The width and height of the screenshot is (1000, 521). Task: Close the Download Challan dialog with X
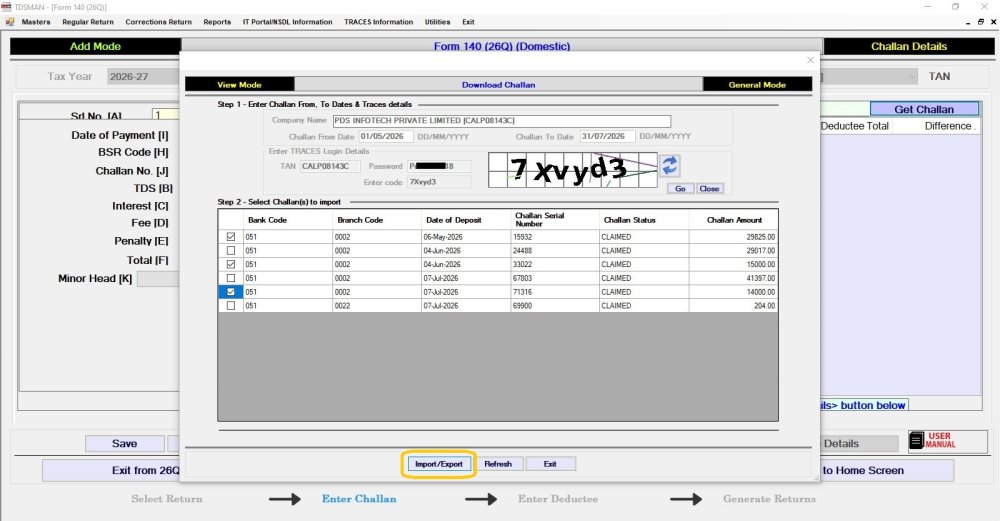click(x=810, y=60)
